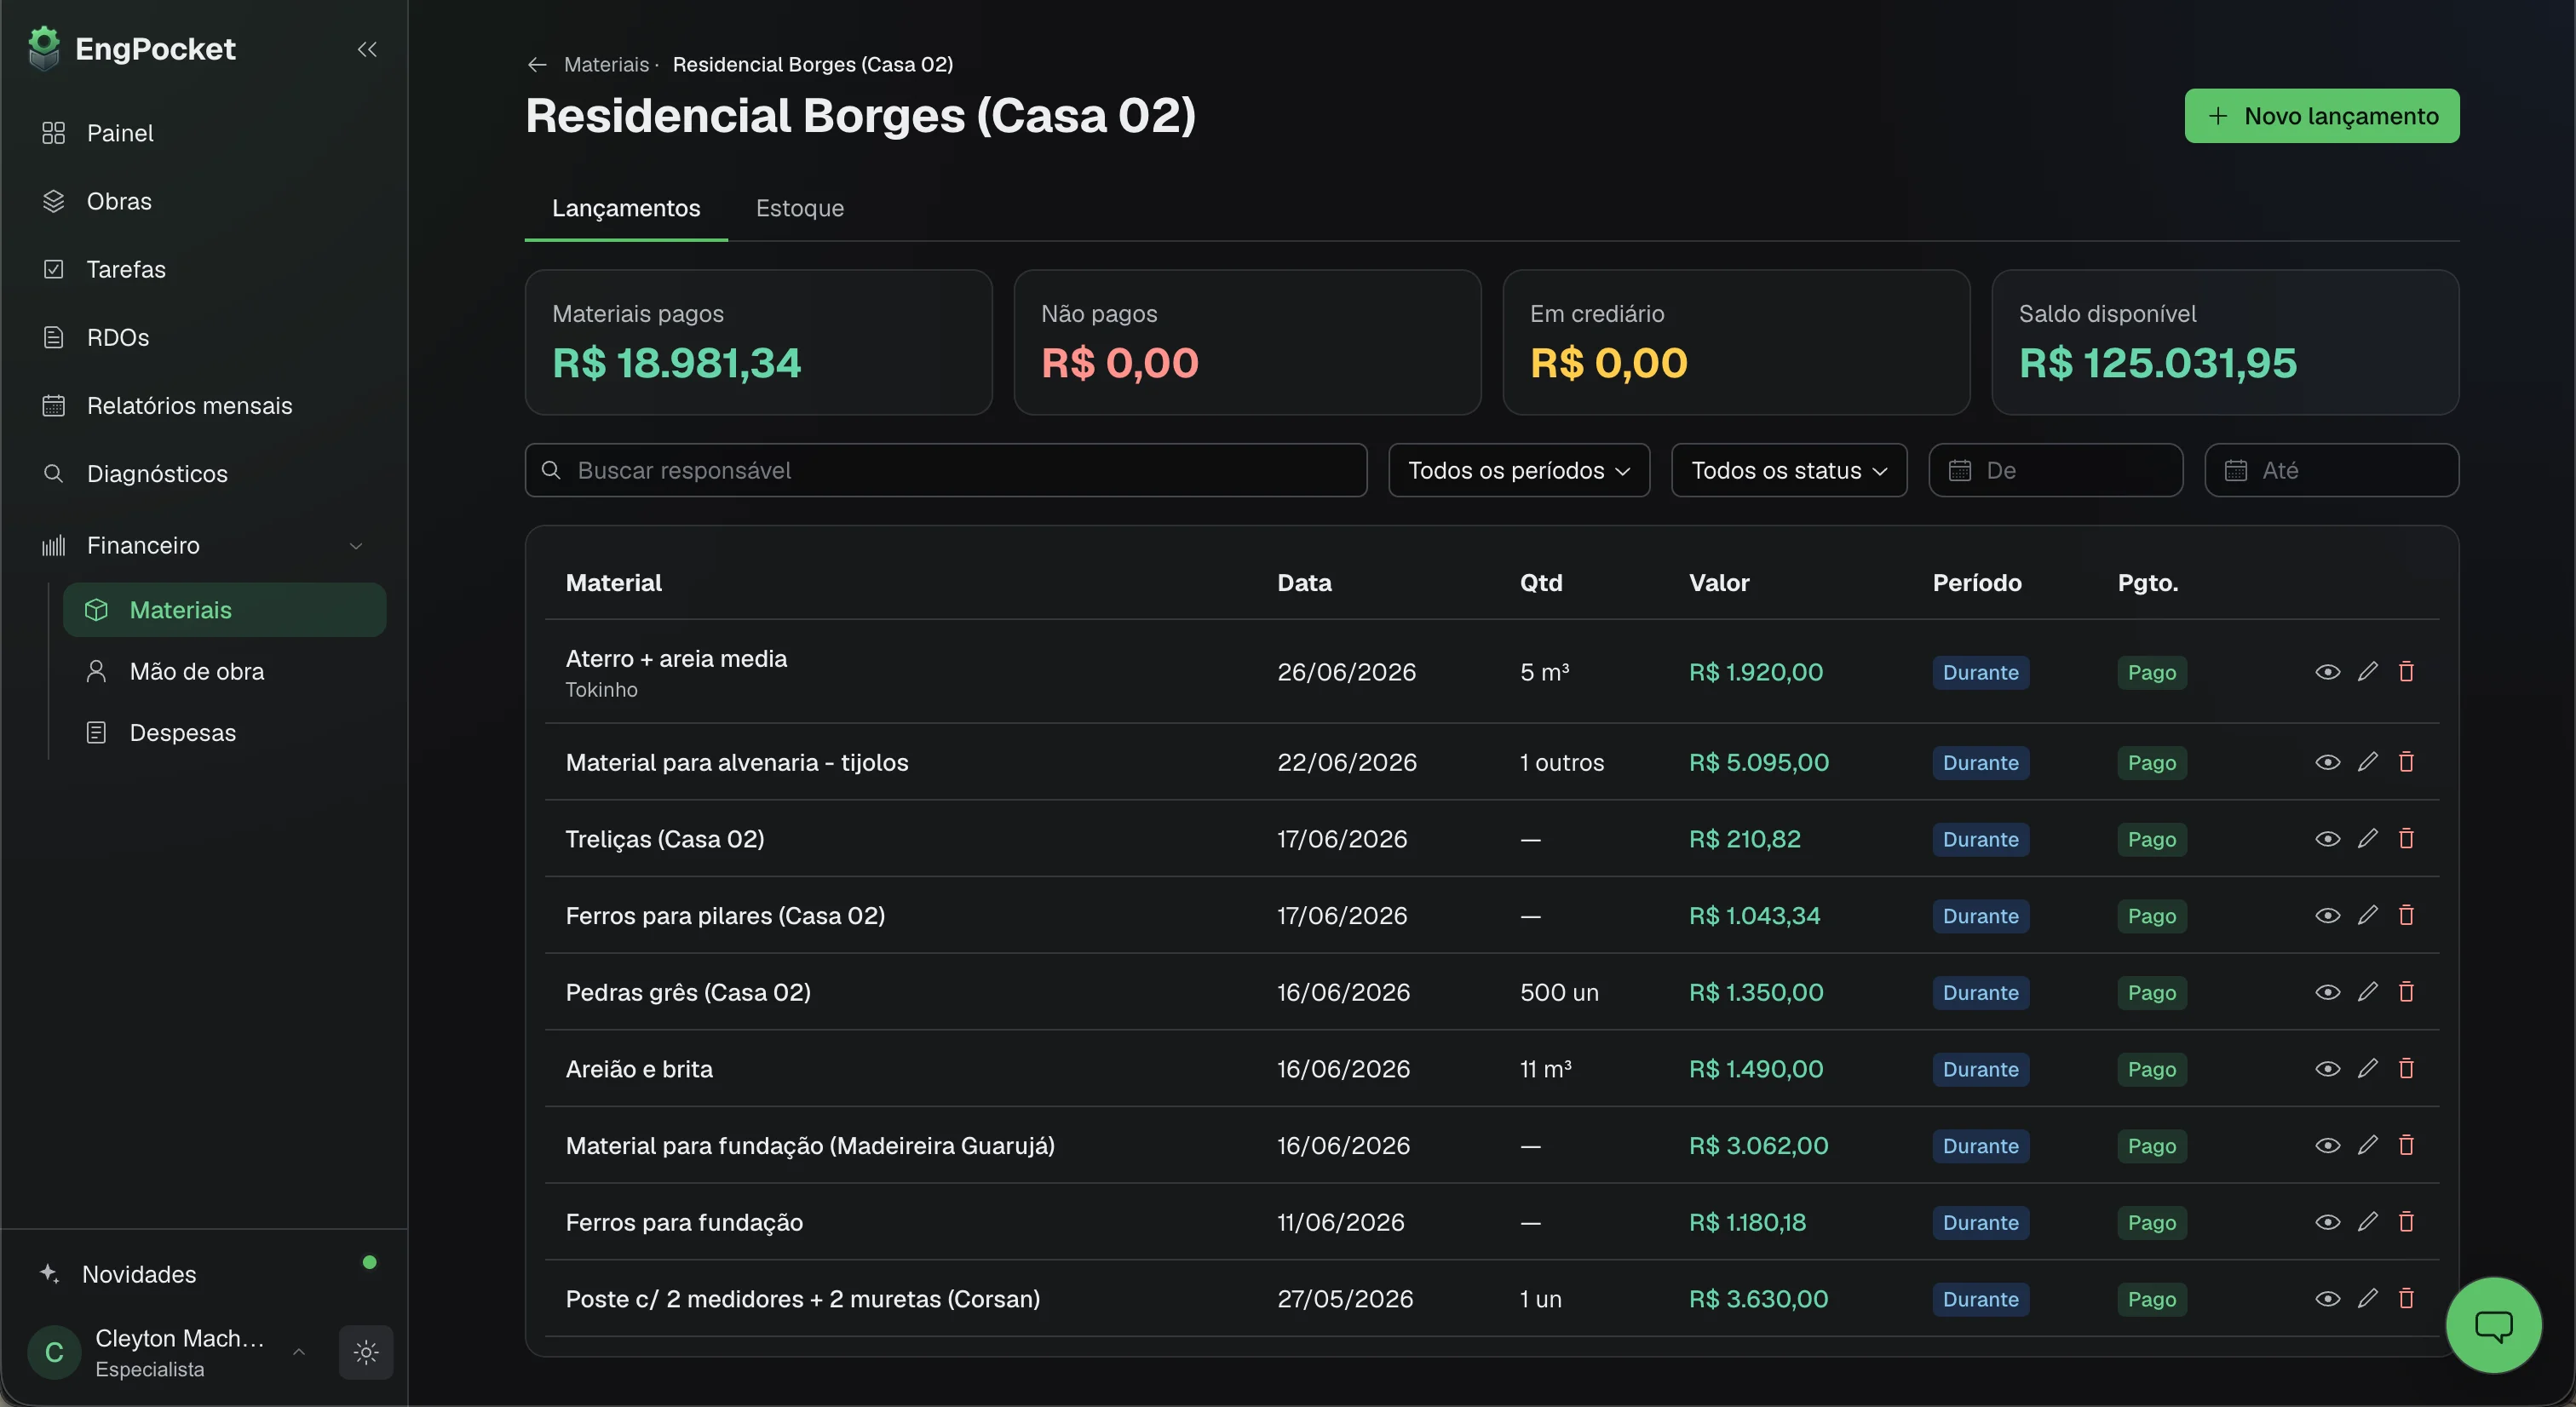Switch to the Lançamentos tab

tap(626, 208)
